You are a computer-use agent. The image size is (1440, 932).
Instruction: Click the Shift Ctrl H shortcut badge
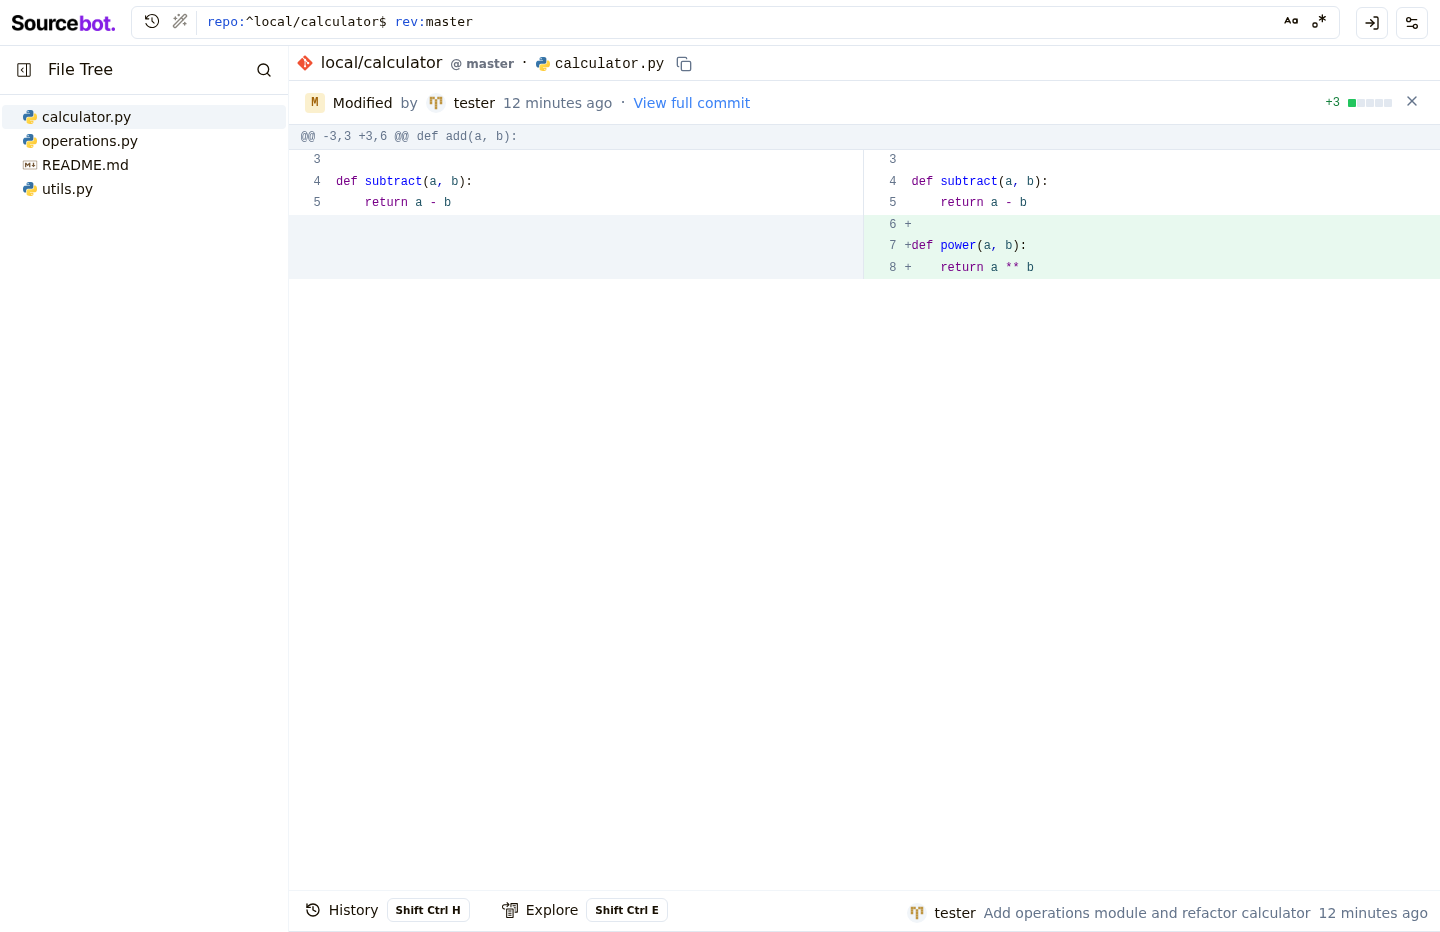(428, 910)
